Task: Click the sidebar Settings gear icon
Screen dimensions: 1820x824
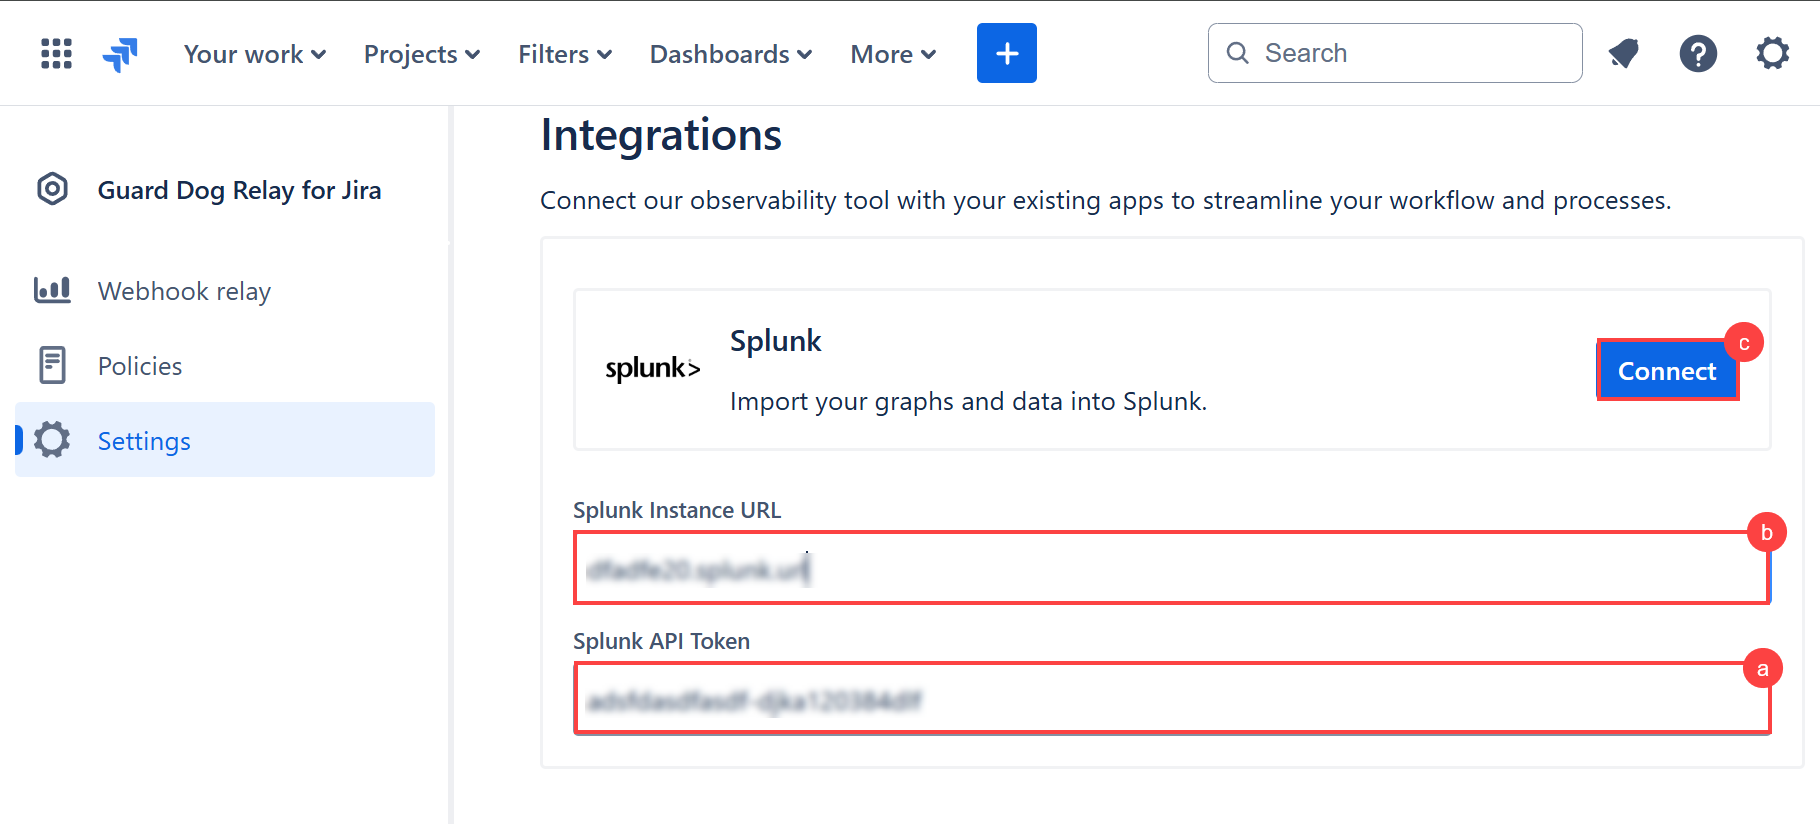Action: (x=52, y=440)
